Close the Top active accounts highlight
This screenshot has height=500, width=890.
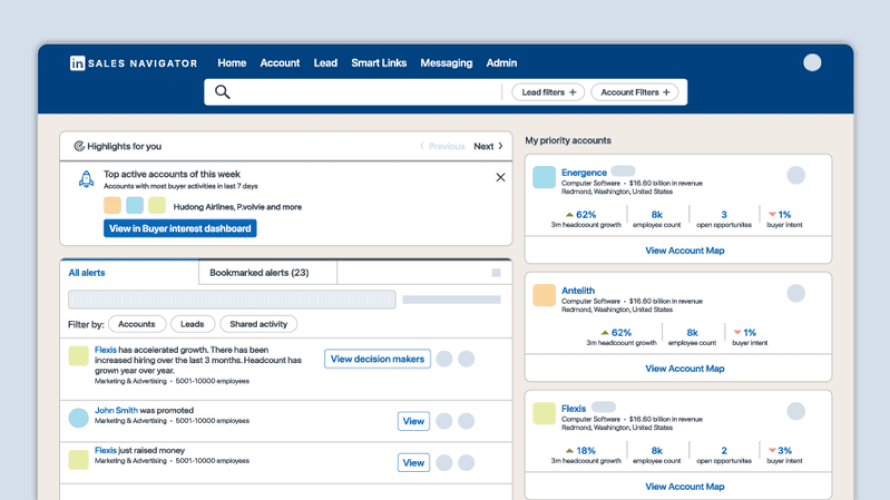pos(500,178)
